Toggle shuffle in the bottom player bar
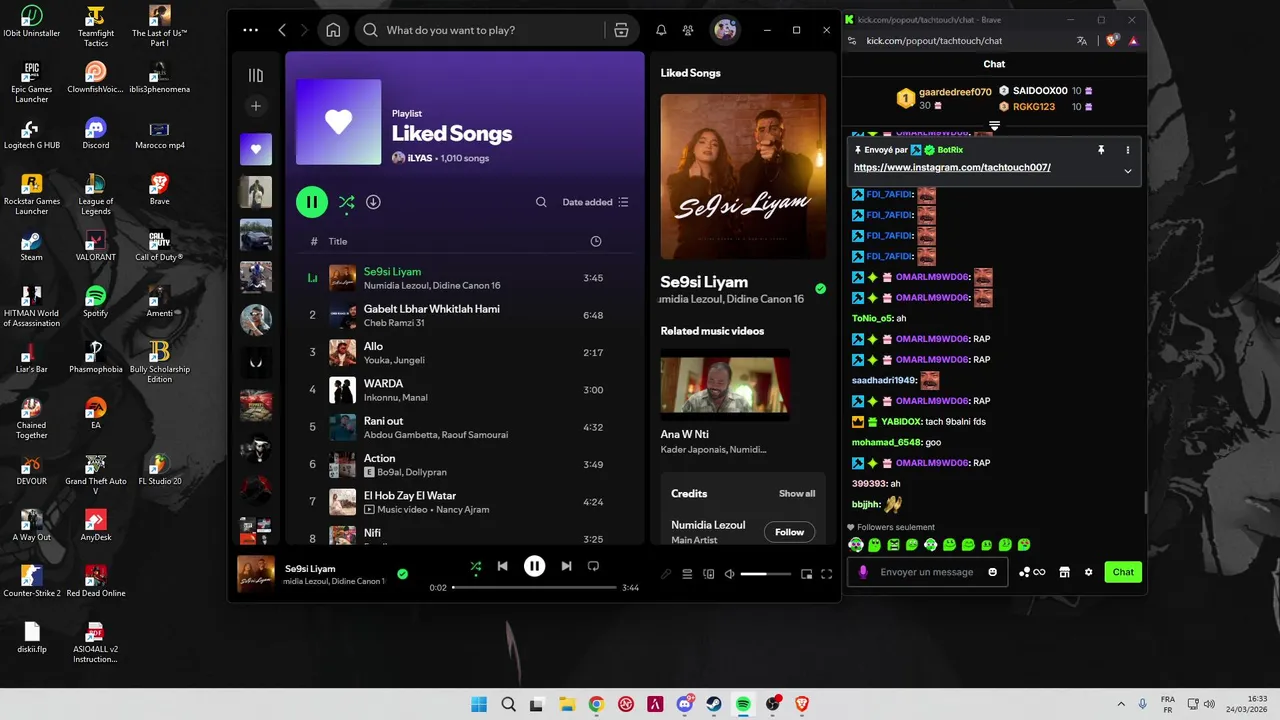The width and height of the screenshot is (1280, 720). [x=476, y=566]
